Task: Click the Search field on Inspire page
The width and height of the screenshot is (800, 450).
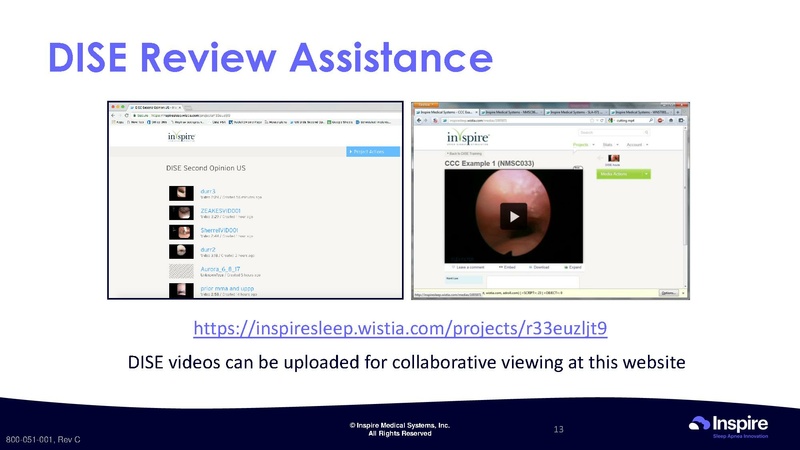Action: point(610,132)
